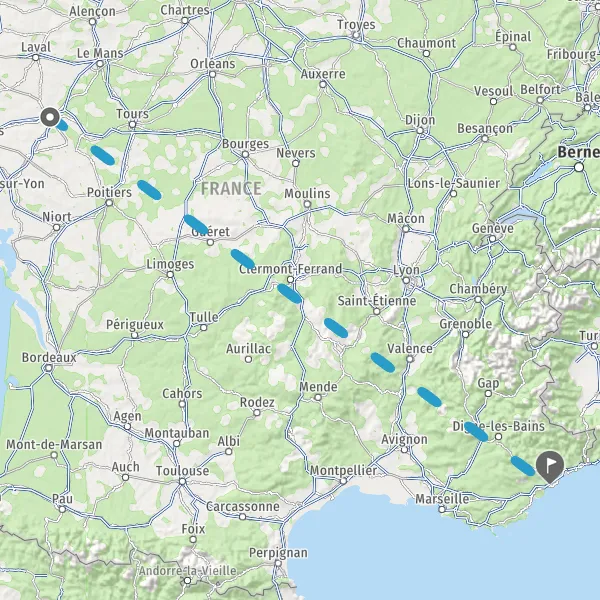600x600 pixels.
Task: Click the route dash near Guéret
Action: (x=196, y=225)
